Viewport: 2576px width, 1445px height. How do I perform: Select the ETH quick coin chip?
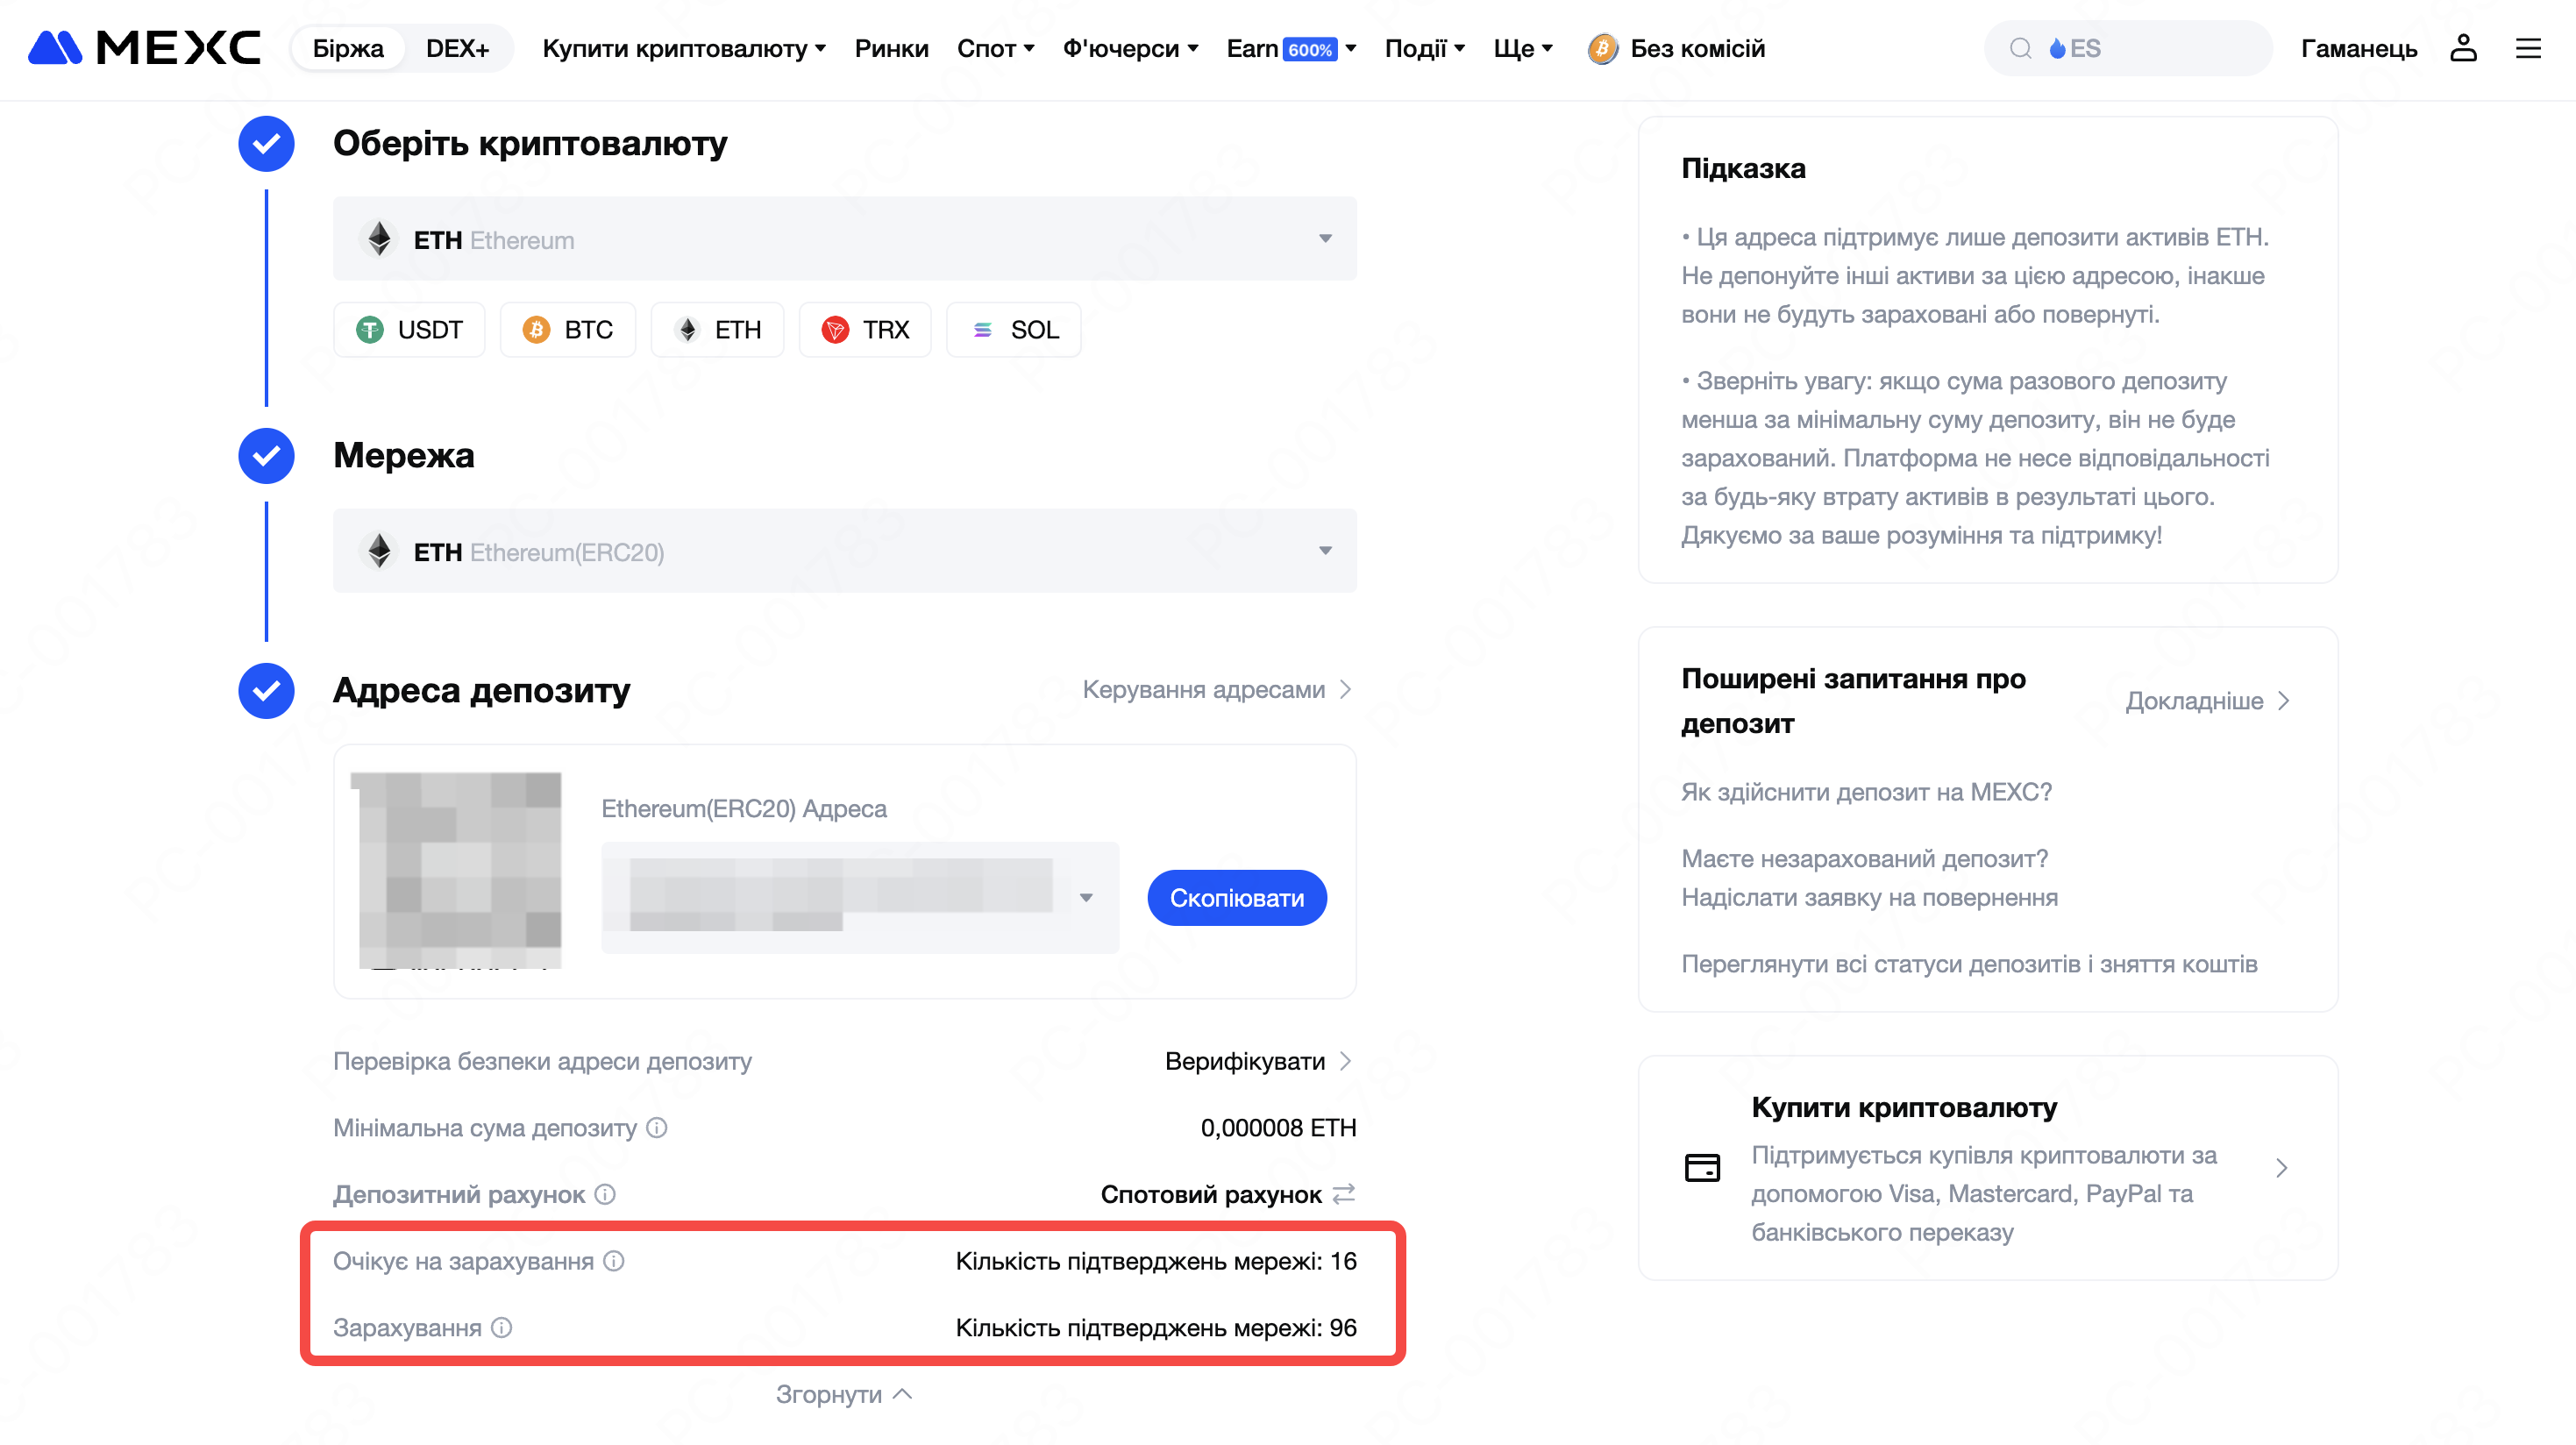pos(717,329)
